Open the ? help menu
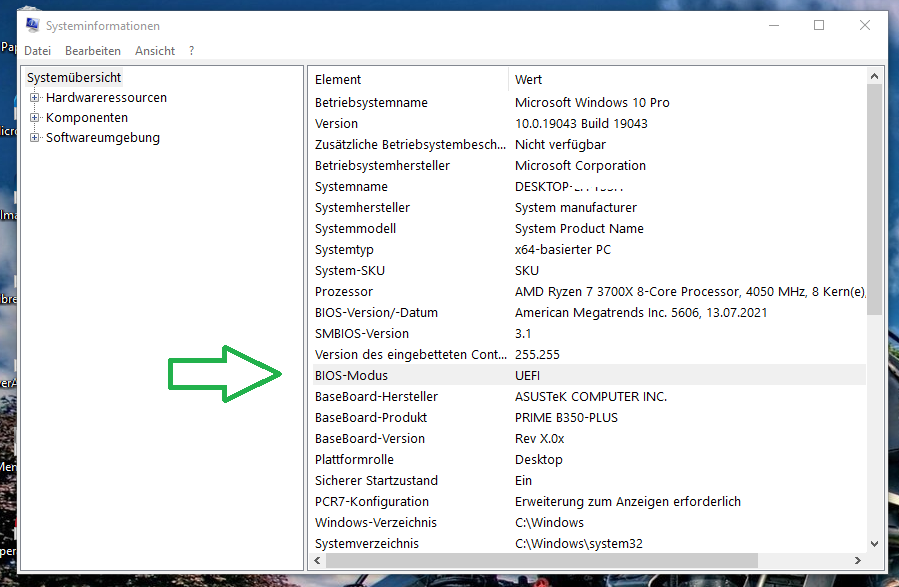 [191, 51]
